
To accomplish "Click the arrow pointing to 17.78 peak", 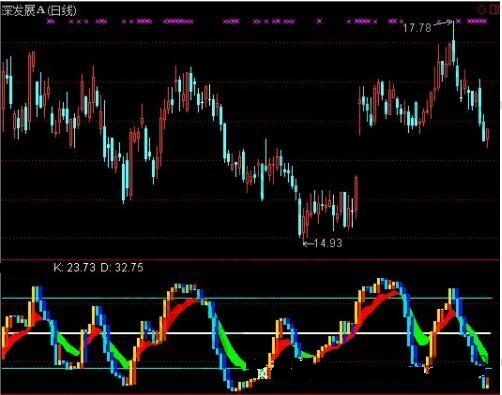I will tap(443, 23).
